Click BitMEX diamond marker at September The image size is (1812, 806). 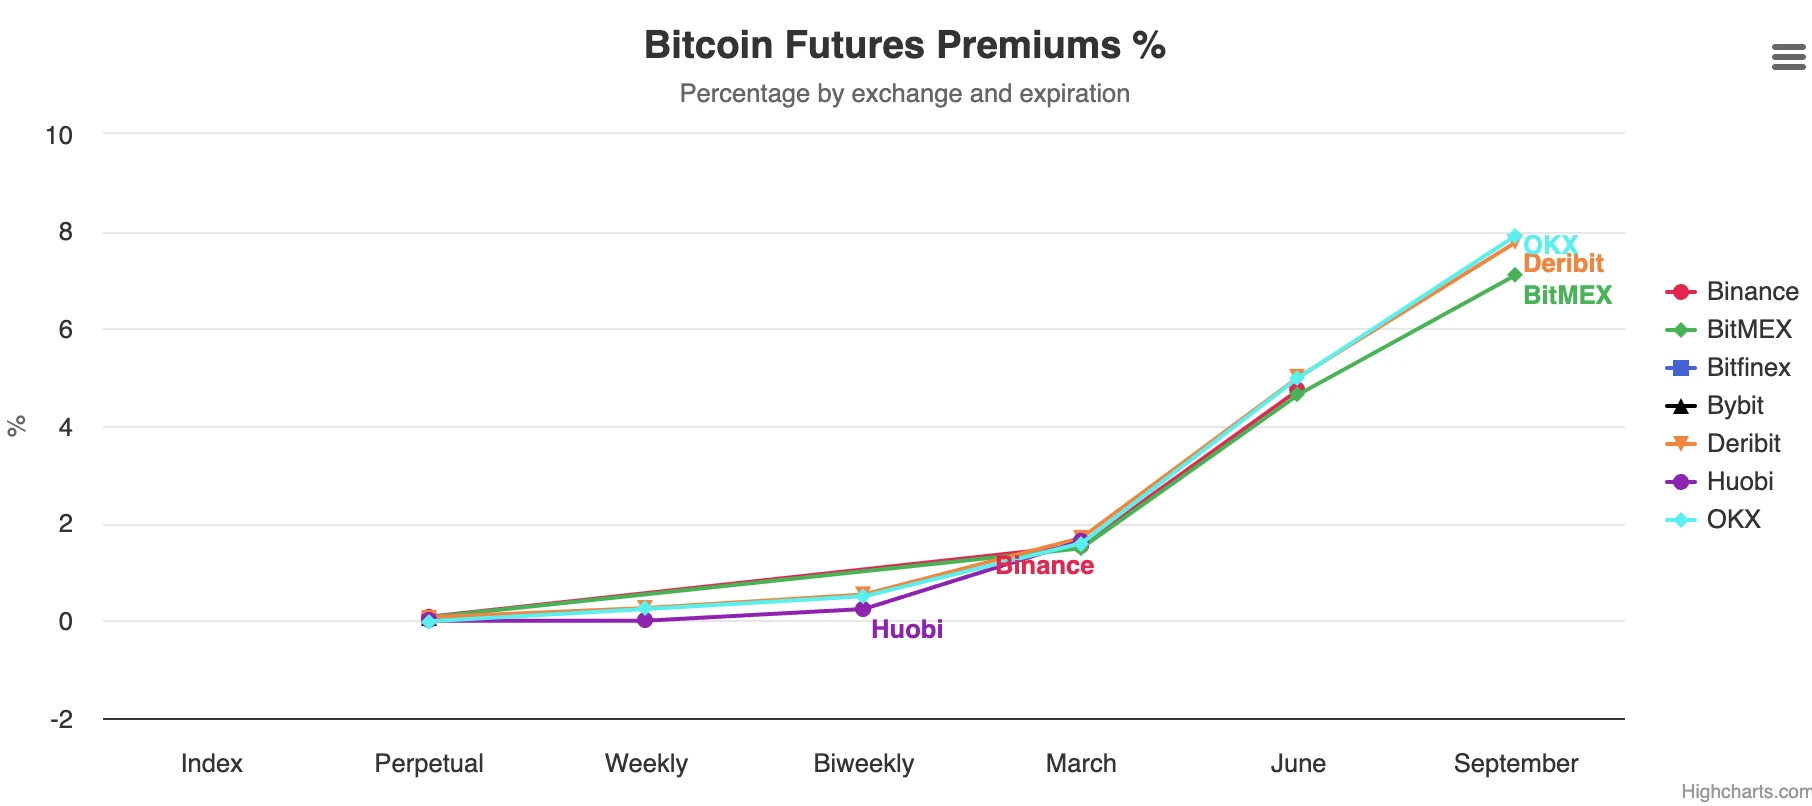click(1514, 275)
